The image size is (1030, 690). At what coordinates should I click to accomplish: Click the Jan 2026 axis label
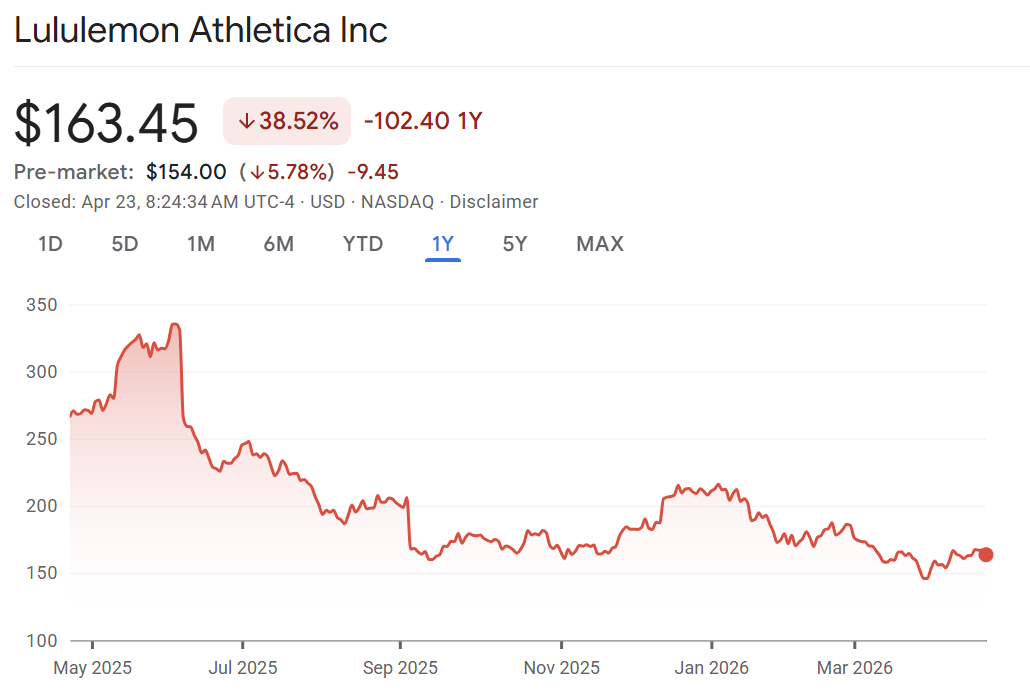[x=712, y=667]
